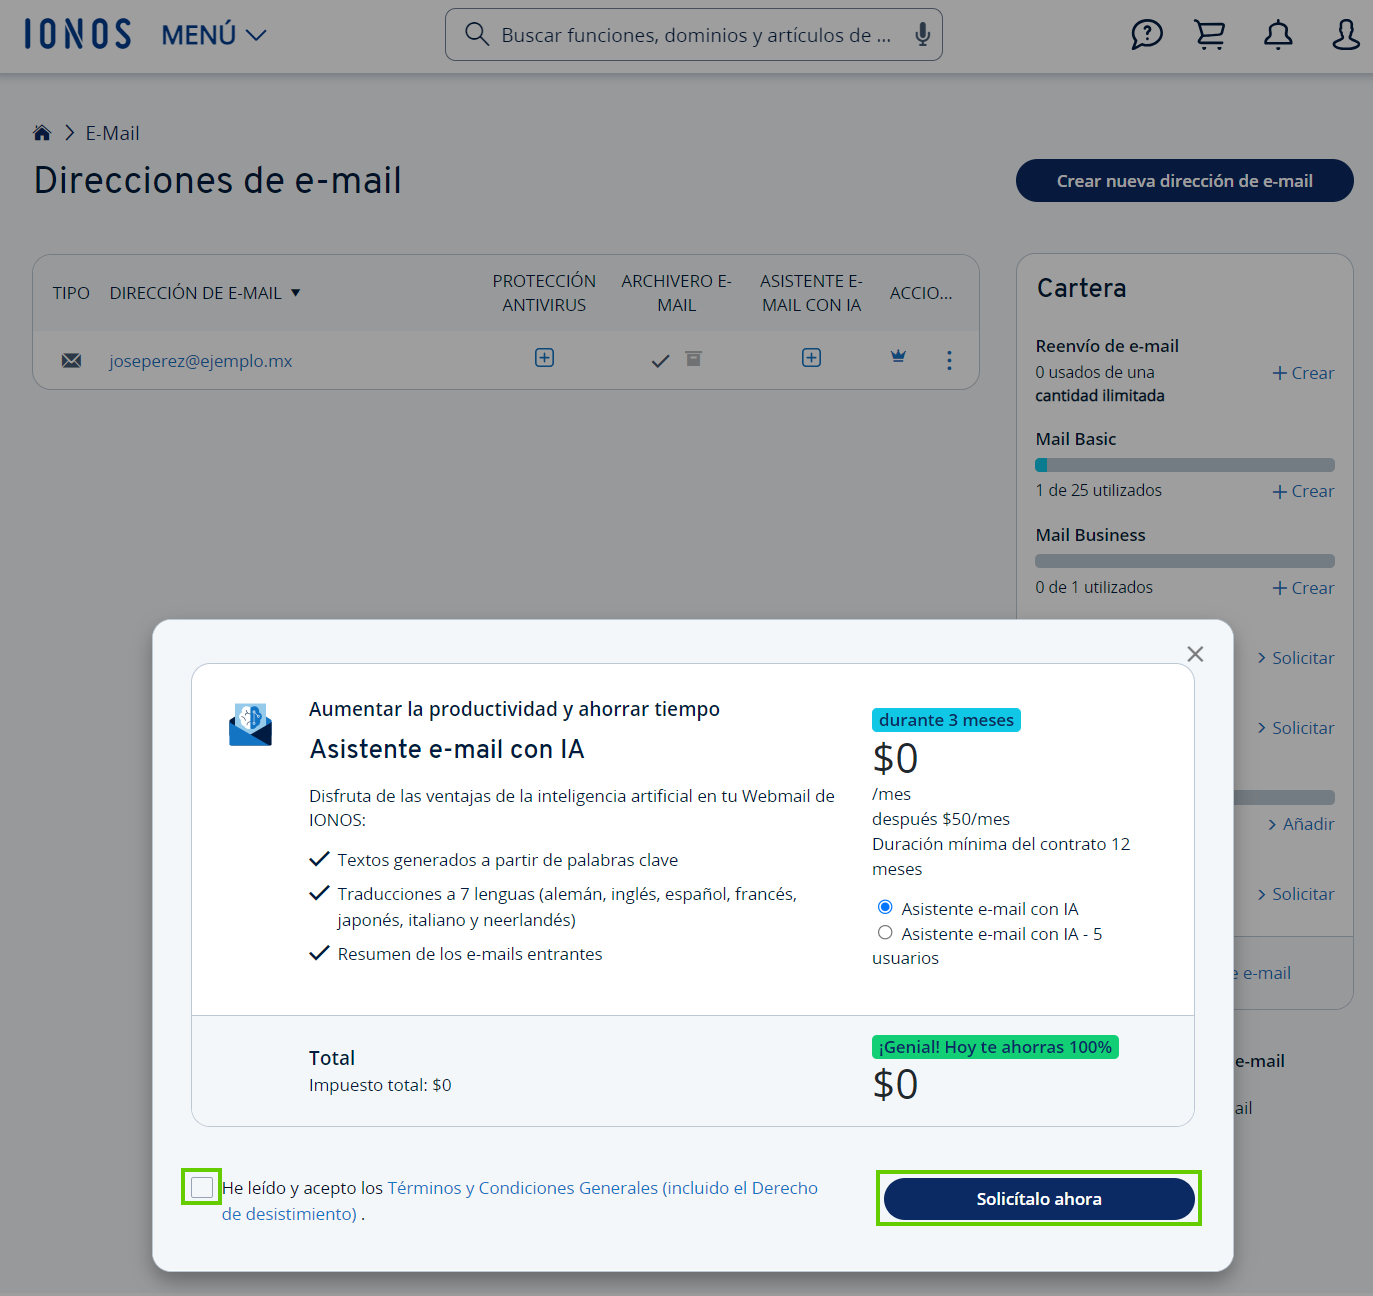
Task: Click the ¡Genial! Hoy te ahorras 100% badge
Action: (x=995, y=1047)
